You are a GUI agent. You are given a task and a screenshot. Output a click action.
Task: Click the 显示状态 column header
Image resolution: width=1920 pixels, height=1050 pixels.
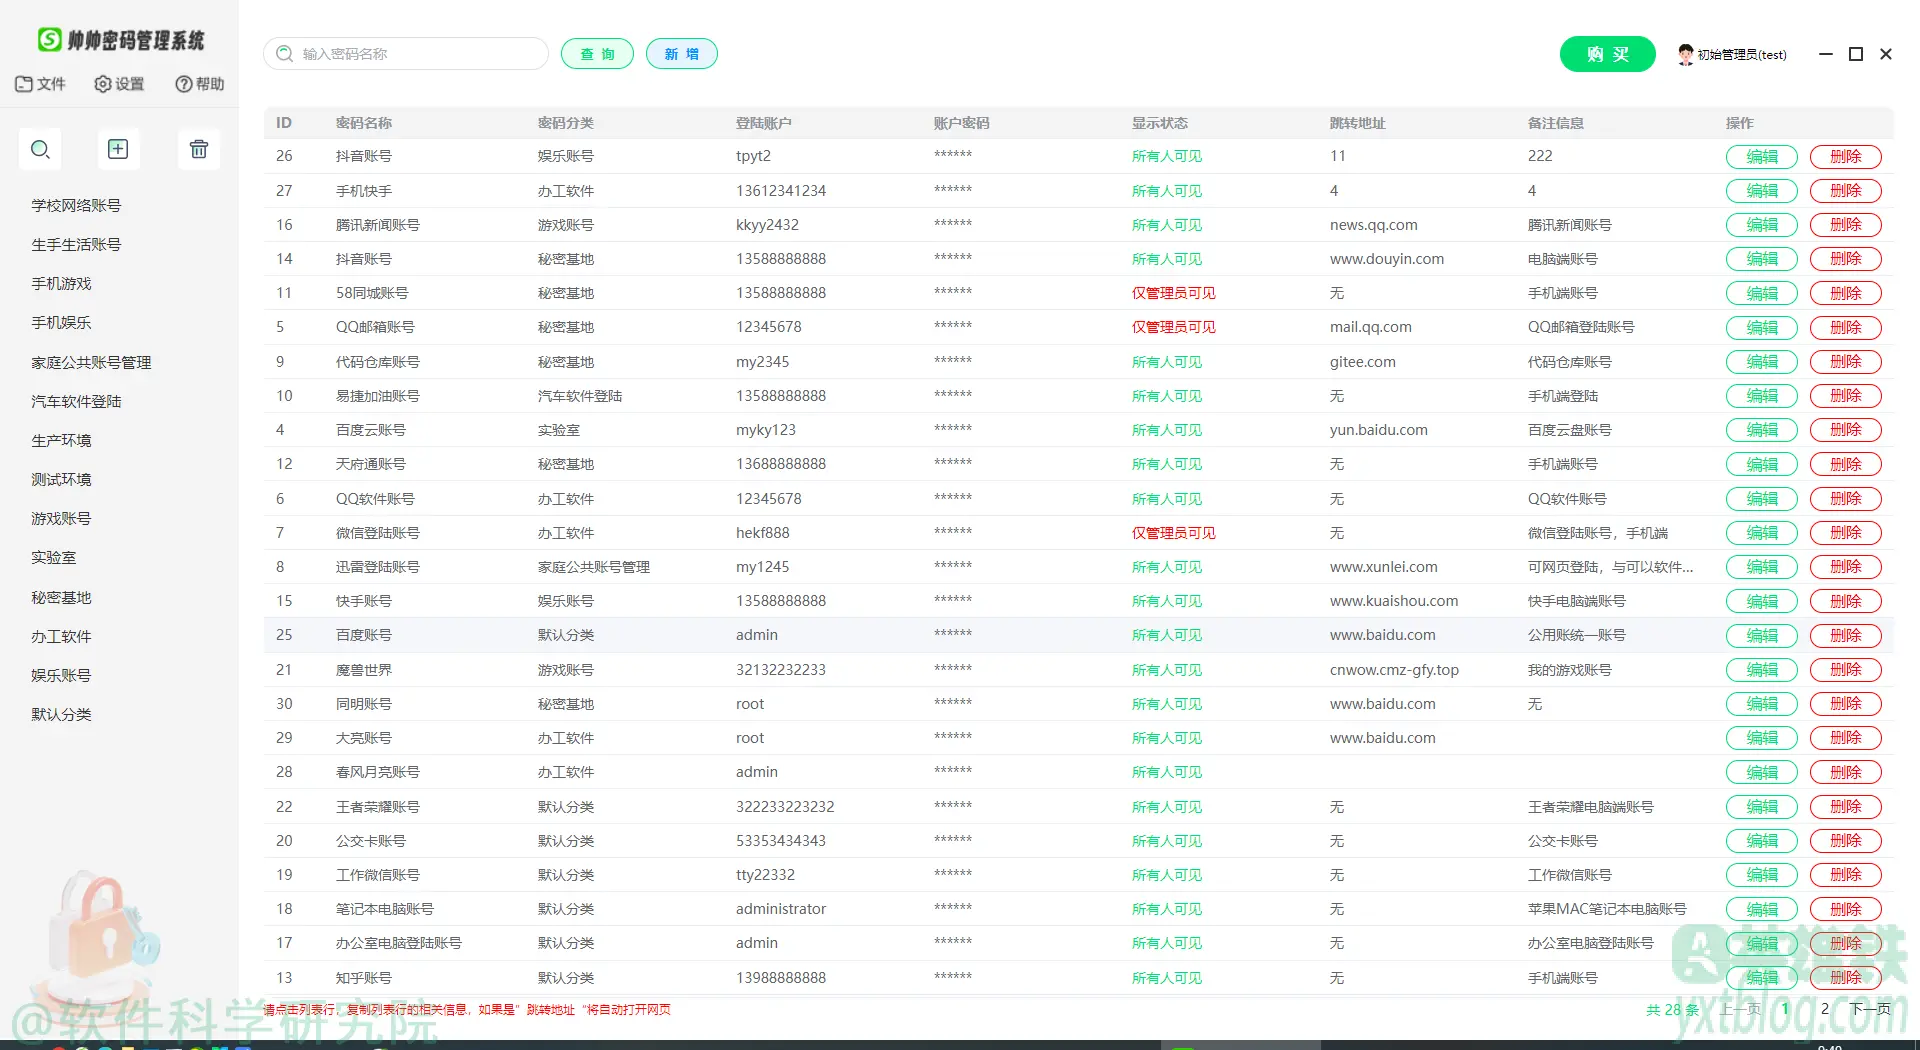(x=1160, y=123)
